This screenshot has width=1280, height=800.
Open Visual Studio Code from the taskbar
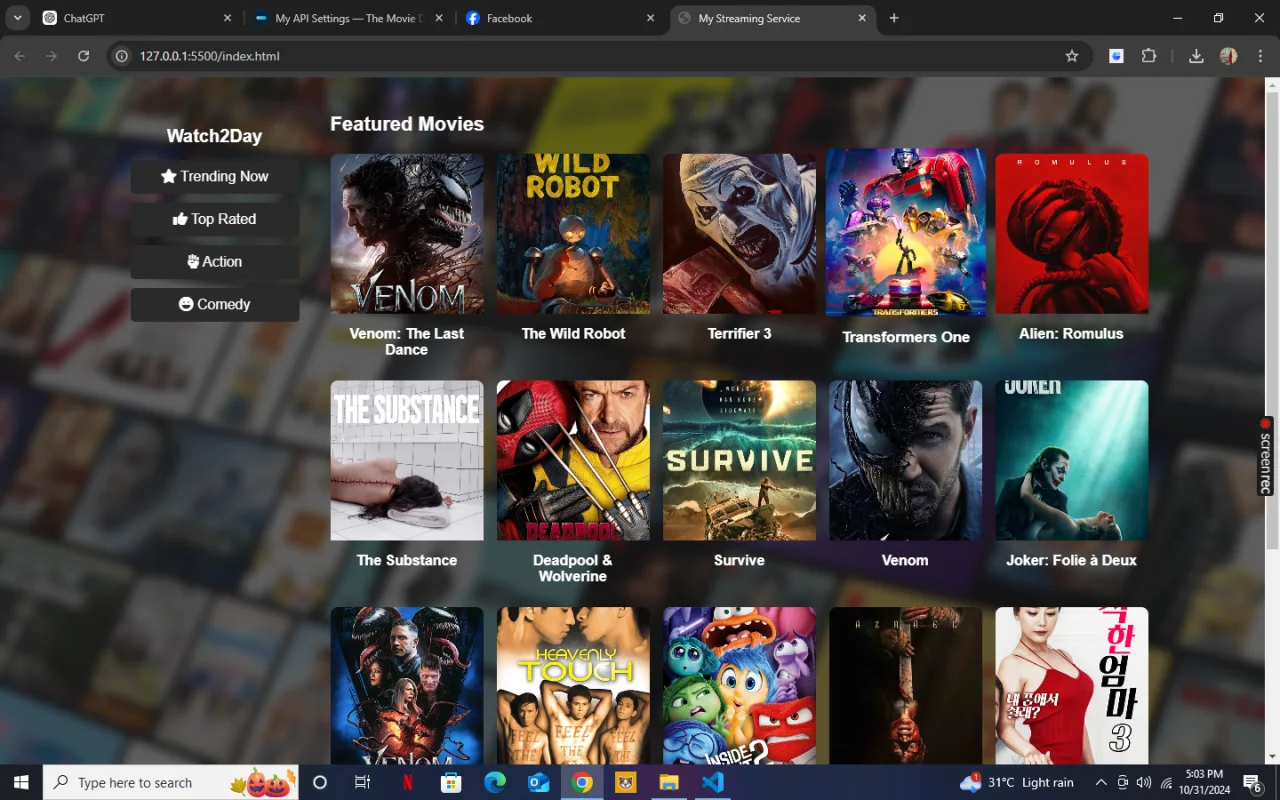point(713,782)
